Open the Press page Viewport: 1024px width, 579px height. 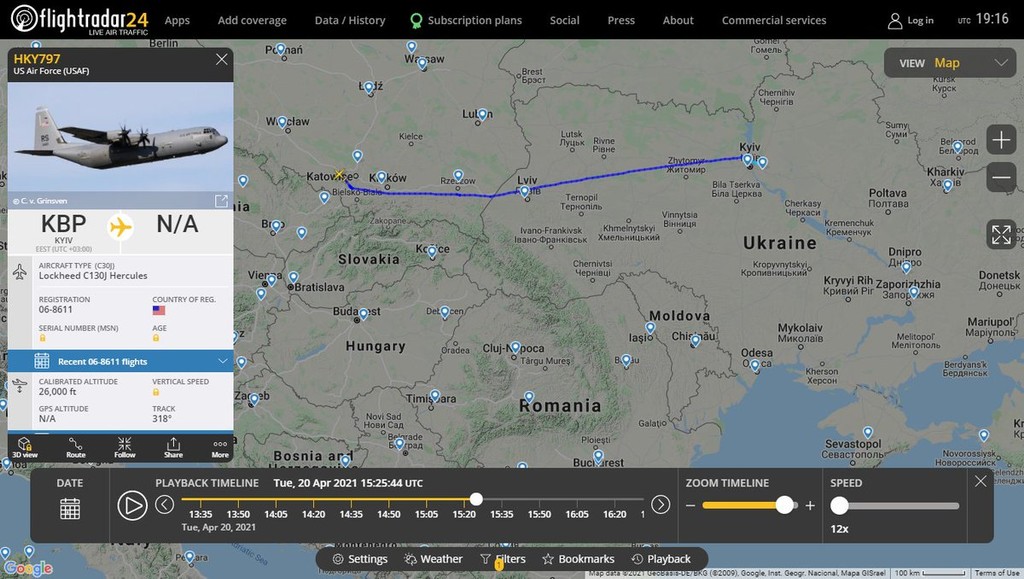tap(621, 20)
